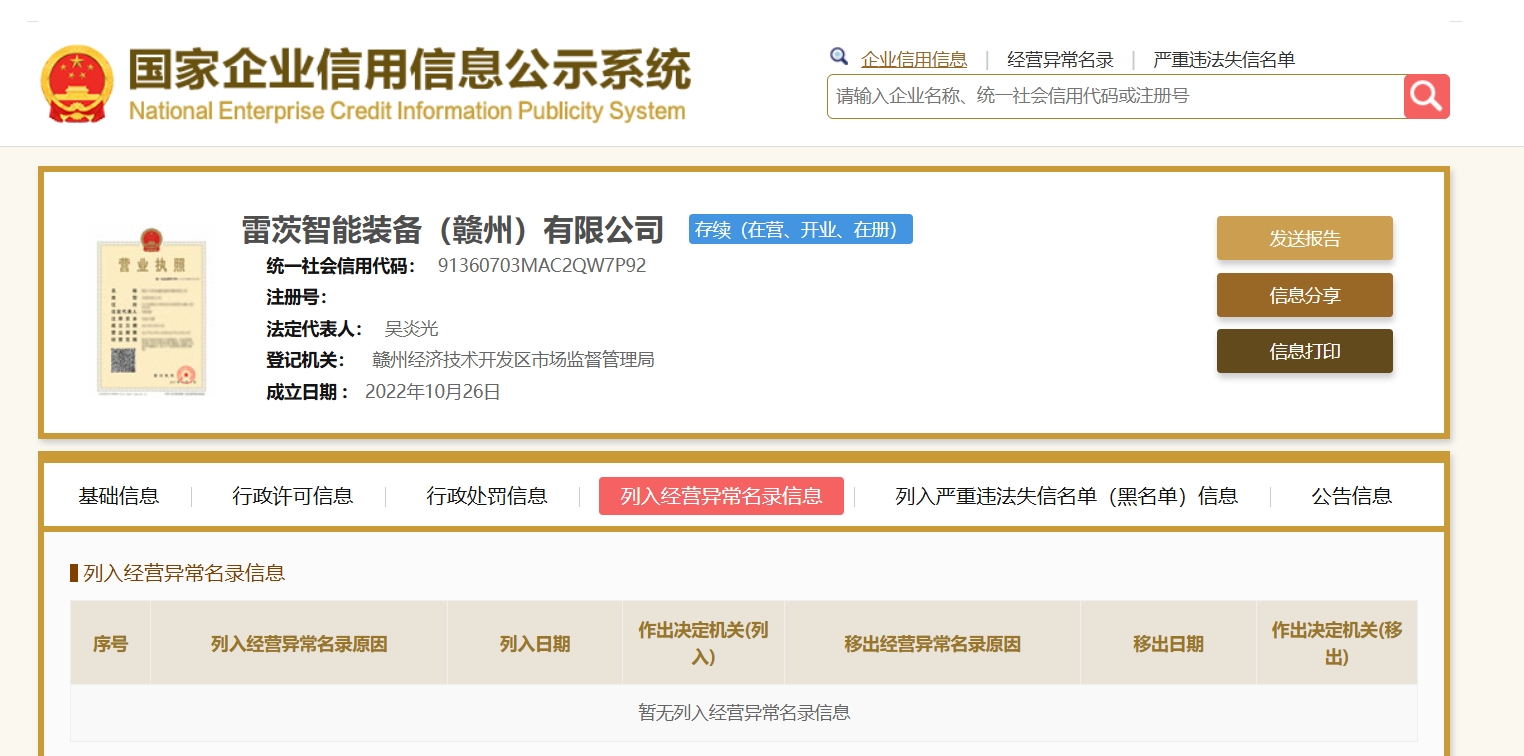1524x756 pixels.
Task: Click the English subtitle National Enterprise Credit Information Publicity System
Action: (407, 110)
